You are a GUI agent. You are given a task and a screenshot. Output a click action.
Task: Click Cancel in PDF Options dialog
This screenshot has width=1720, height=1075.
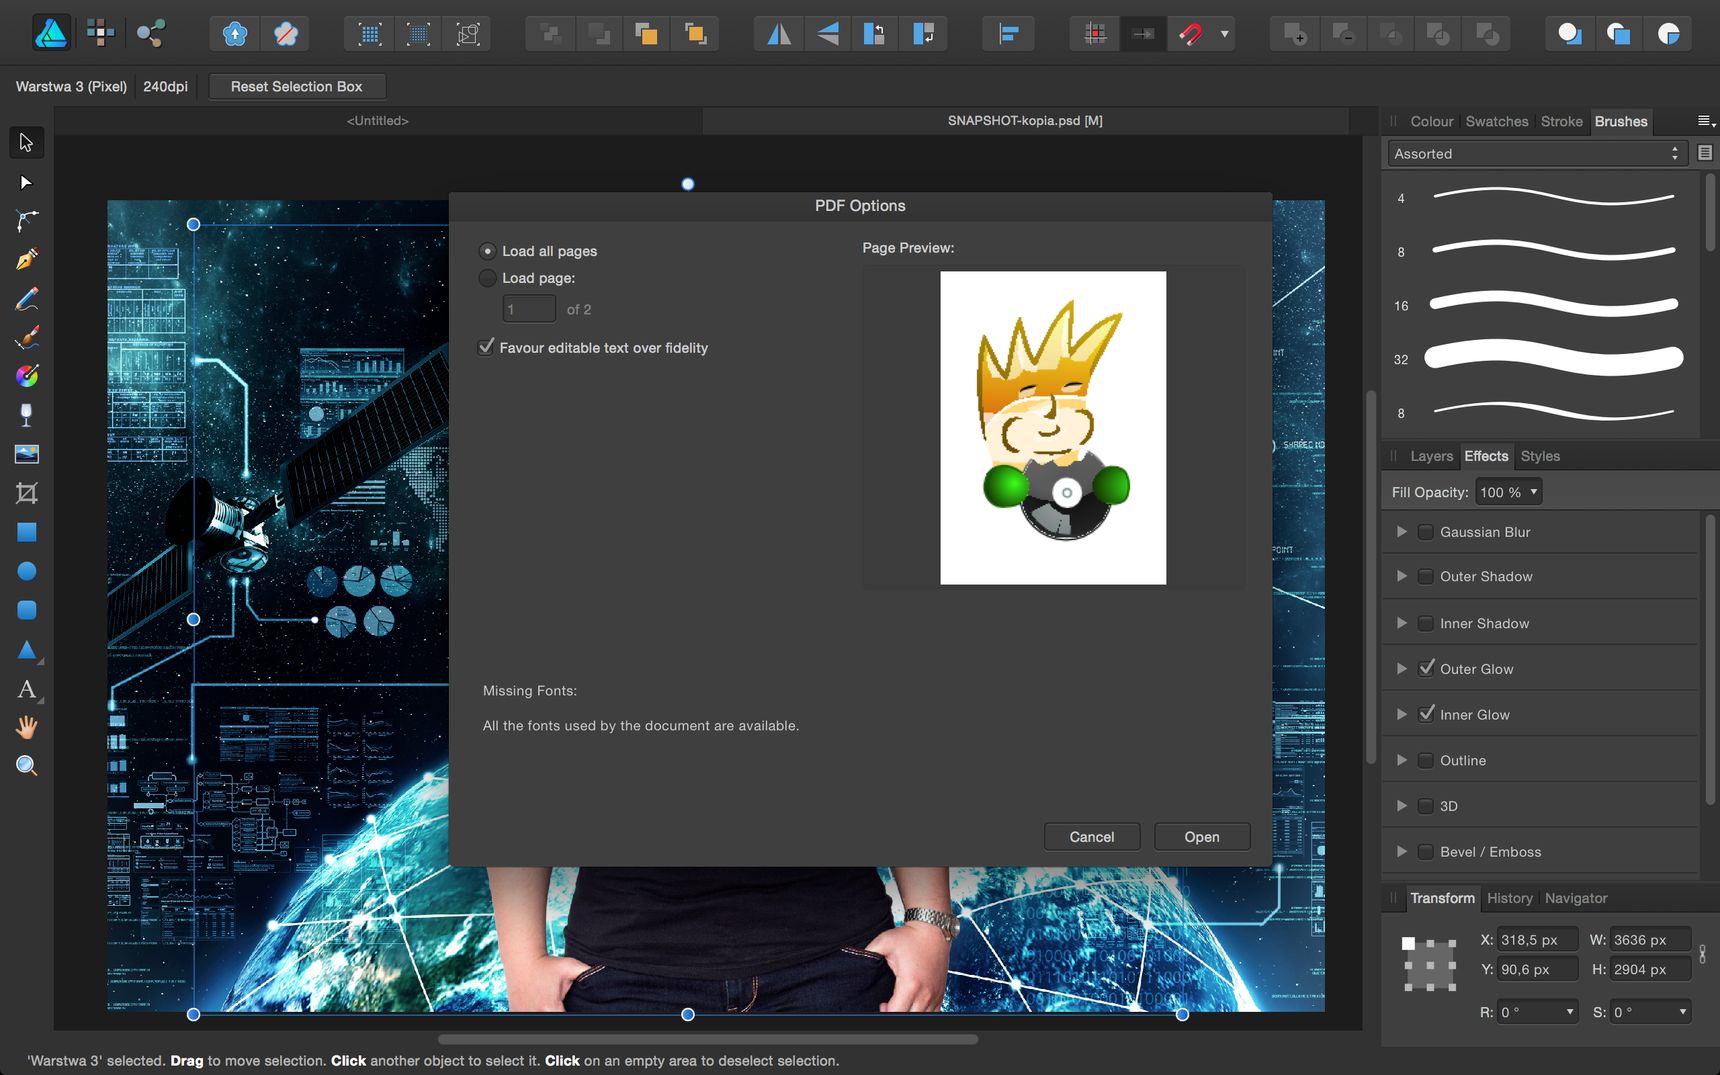click(x=1092, y=837)
